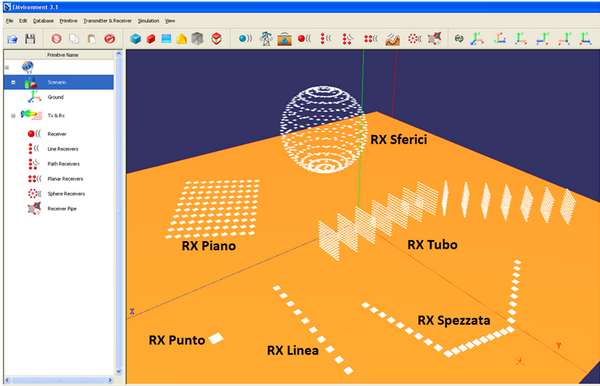
Task: Open the Simulation menu
Action: point(148,21)
